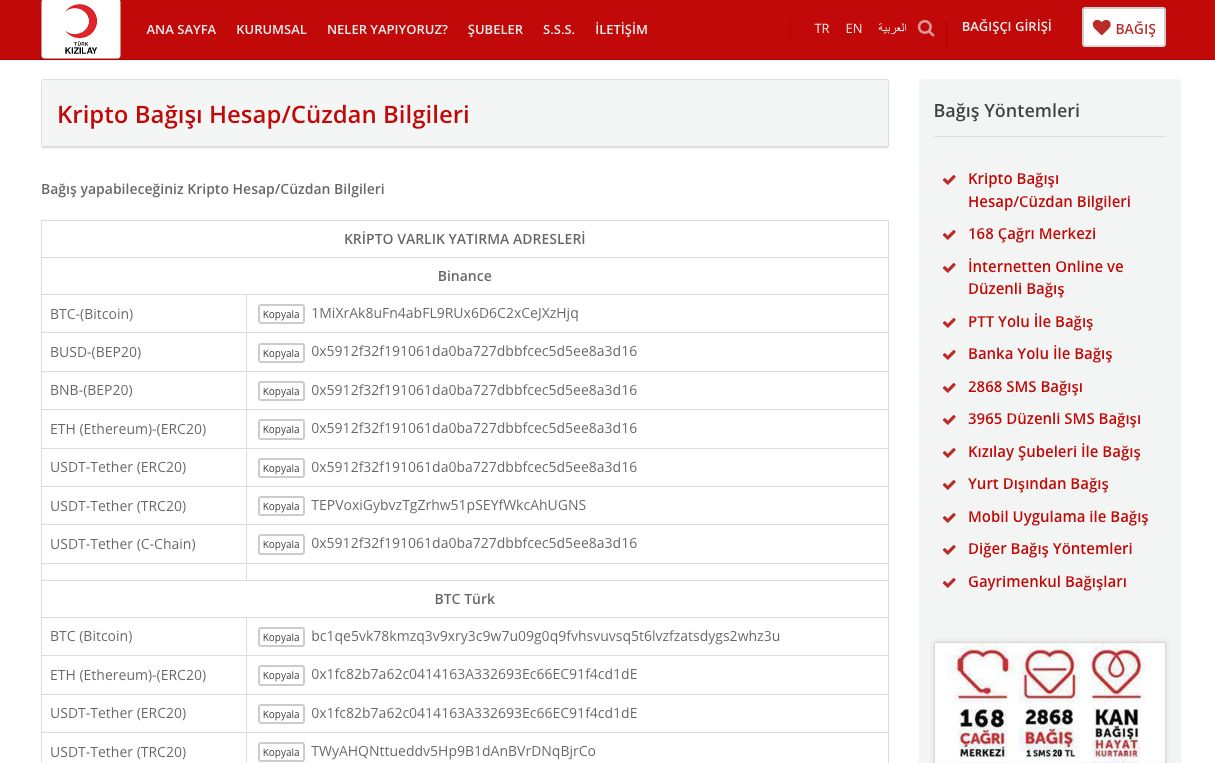Open Diğer Bağış Yöntemleri link

[1050, 548]
